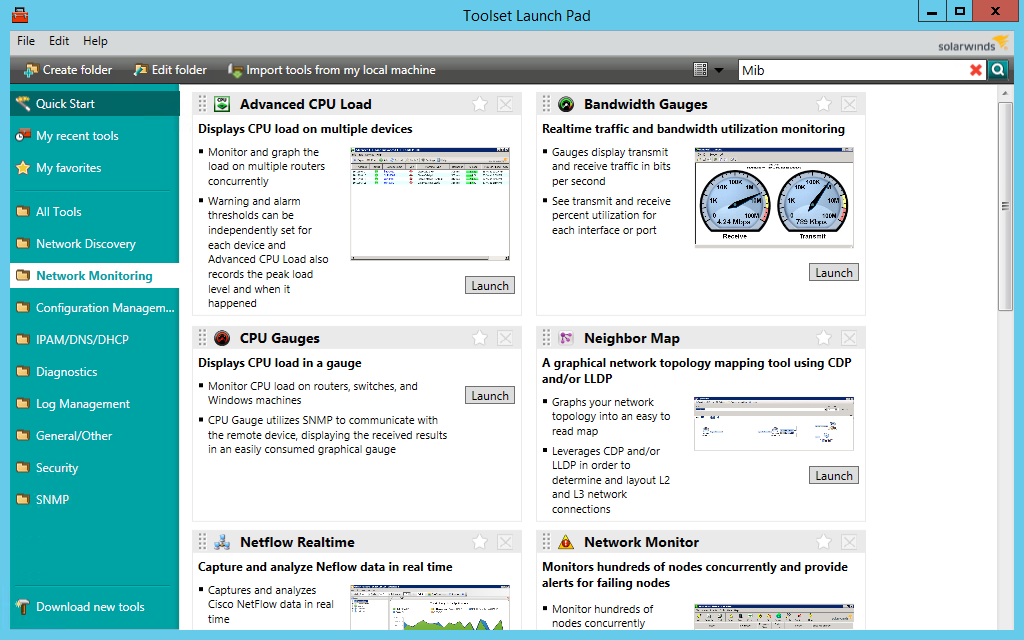The height and width of the screenshot is (640, 1024).
Task: Click the green search magnifier button
Action: [996, 70]
